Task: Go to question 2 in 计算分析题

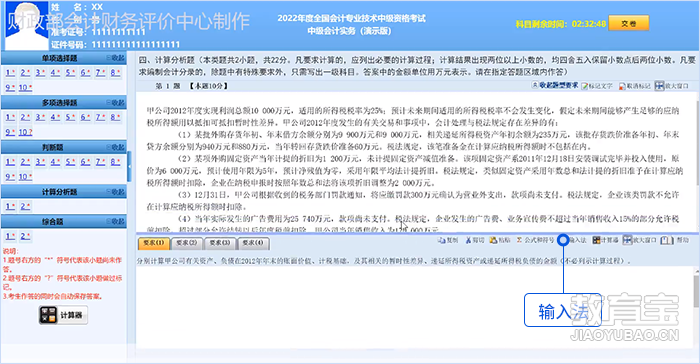Action: (25, 206)
